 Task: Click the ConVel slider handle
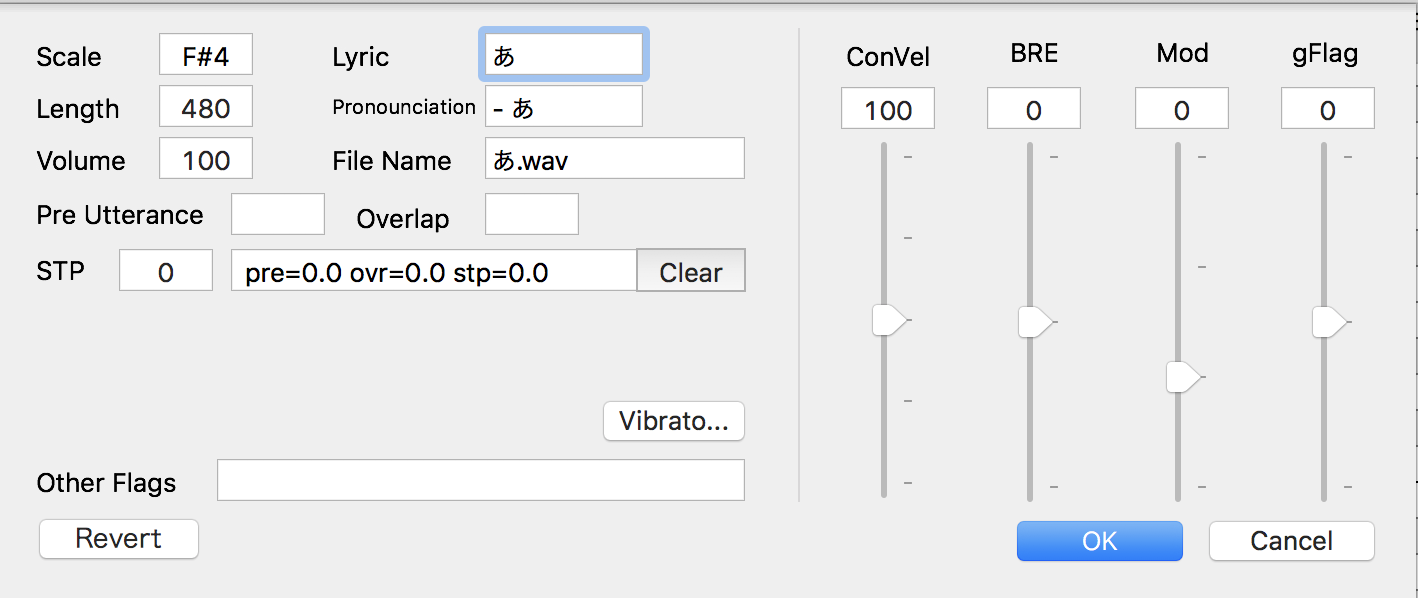[x=887, y=320]
